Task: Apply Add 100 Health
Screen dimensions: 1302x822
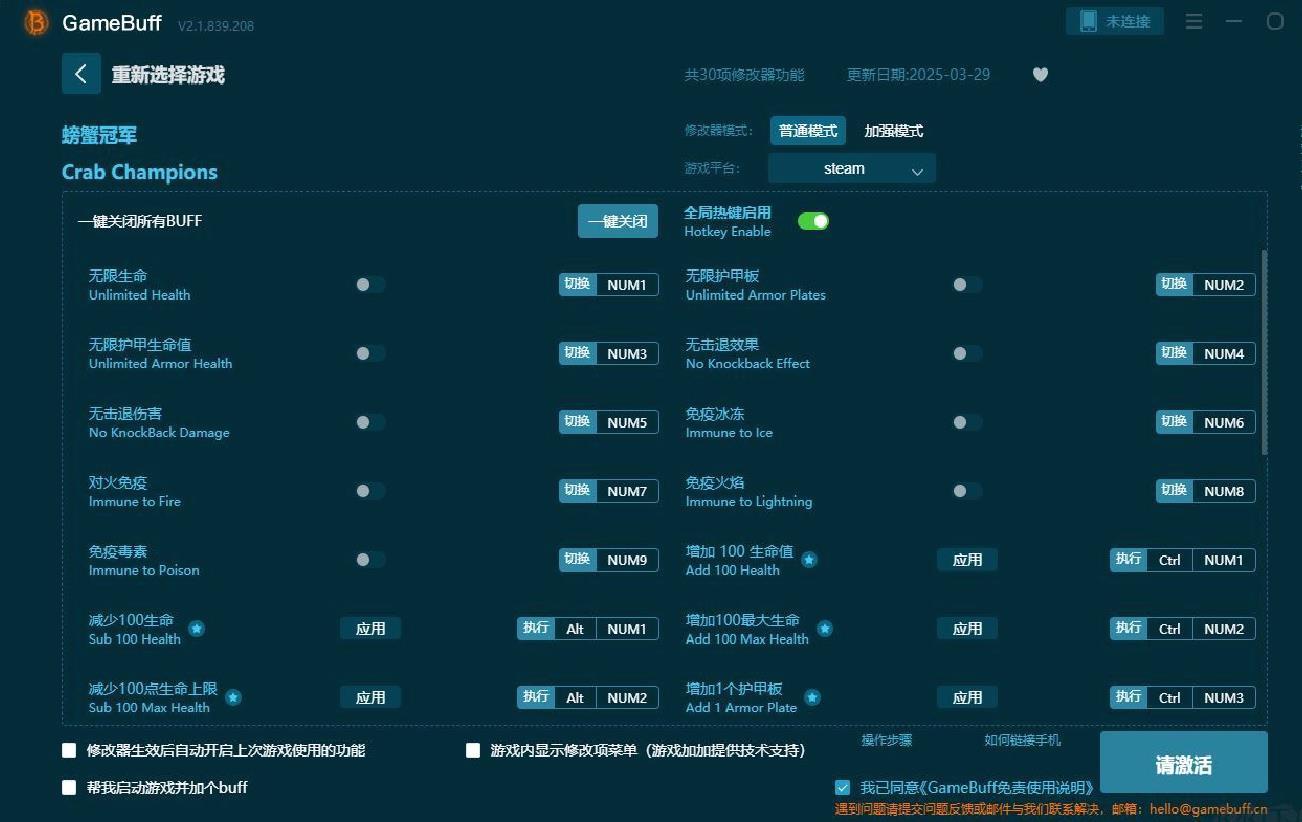Action: point(967,560)
